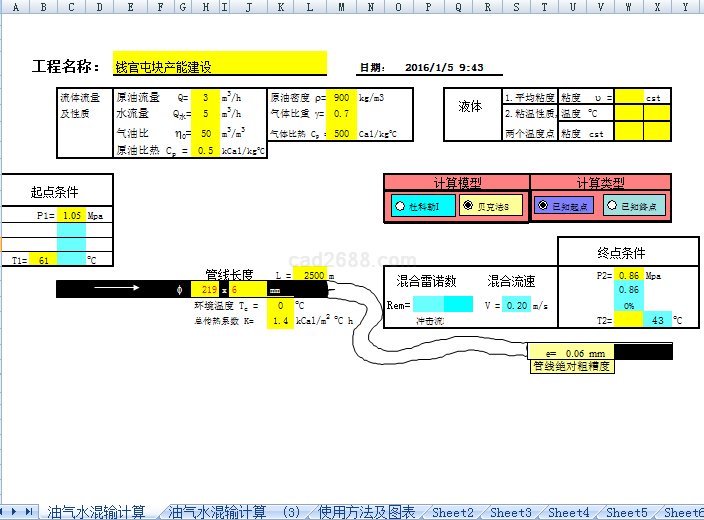
Task: Switch to the 使用方法及图表 sheet tab
Action: (366, 512)
